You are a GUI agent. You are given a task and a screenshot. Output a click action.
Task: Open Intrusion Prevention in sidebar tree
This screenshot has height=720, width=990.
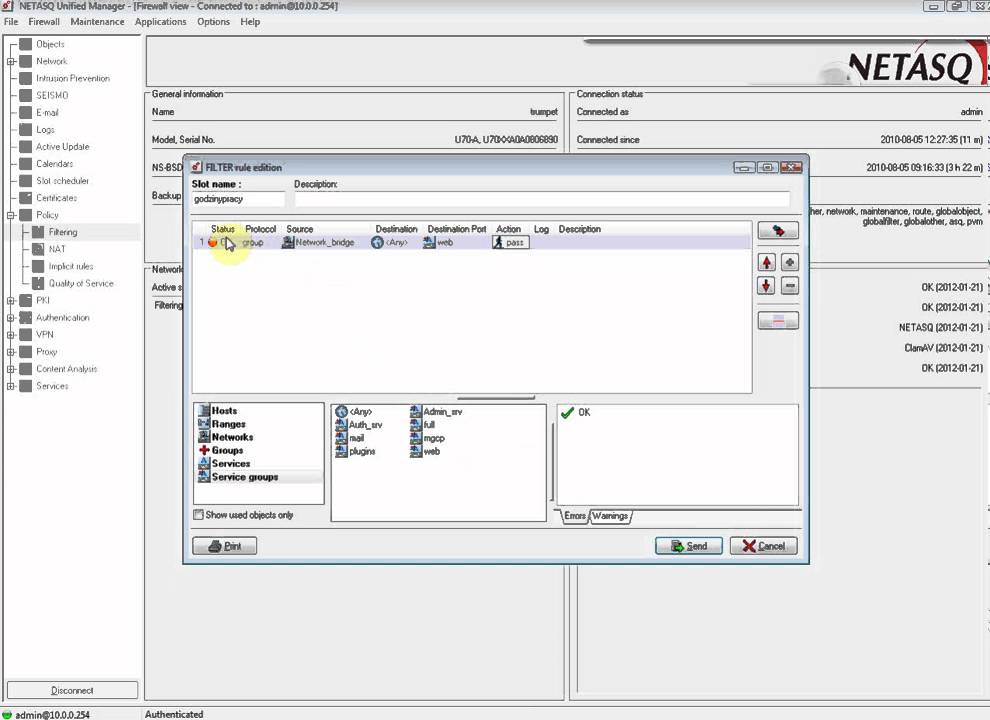[73, 78]
